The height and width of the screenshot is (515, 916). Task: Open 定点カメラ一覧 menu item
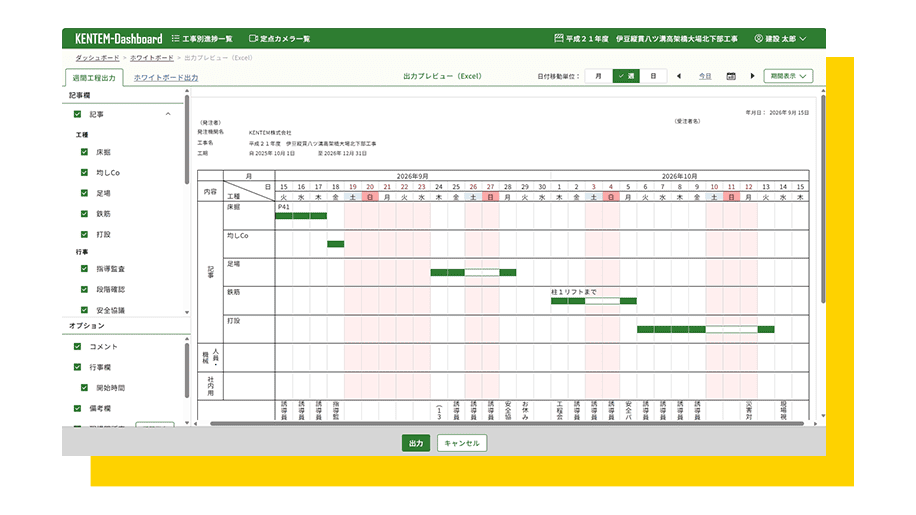(x=284, y=39)
